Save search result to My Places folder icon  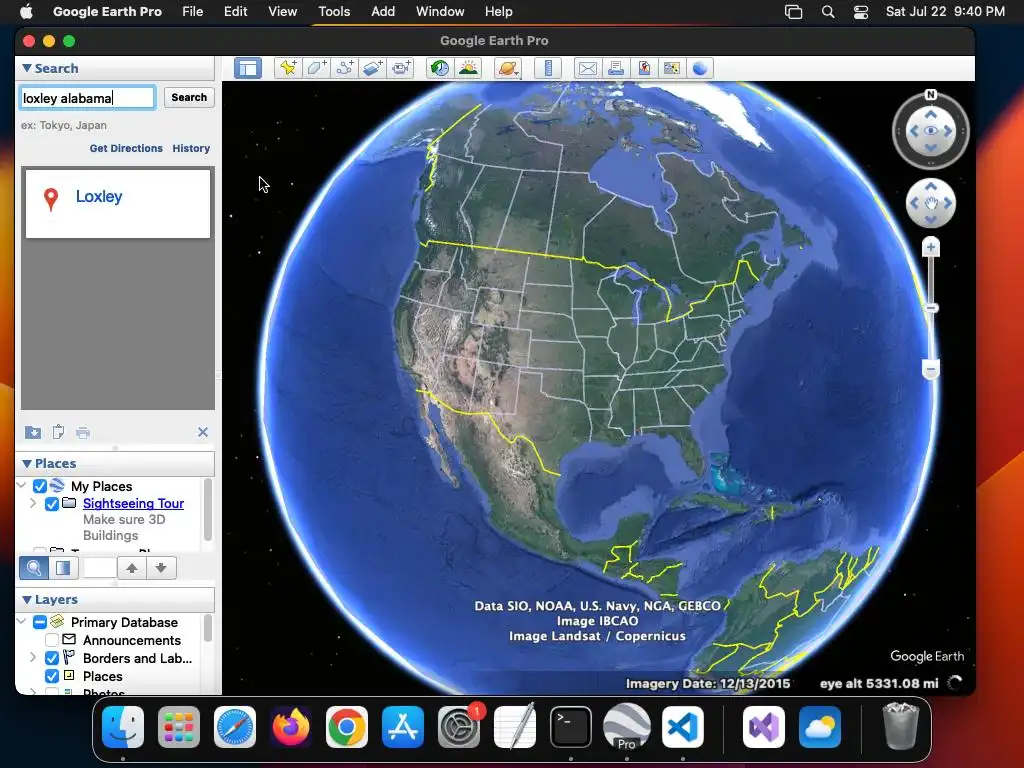pyautogui.click(x=33, y=432)
